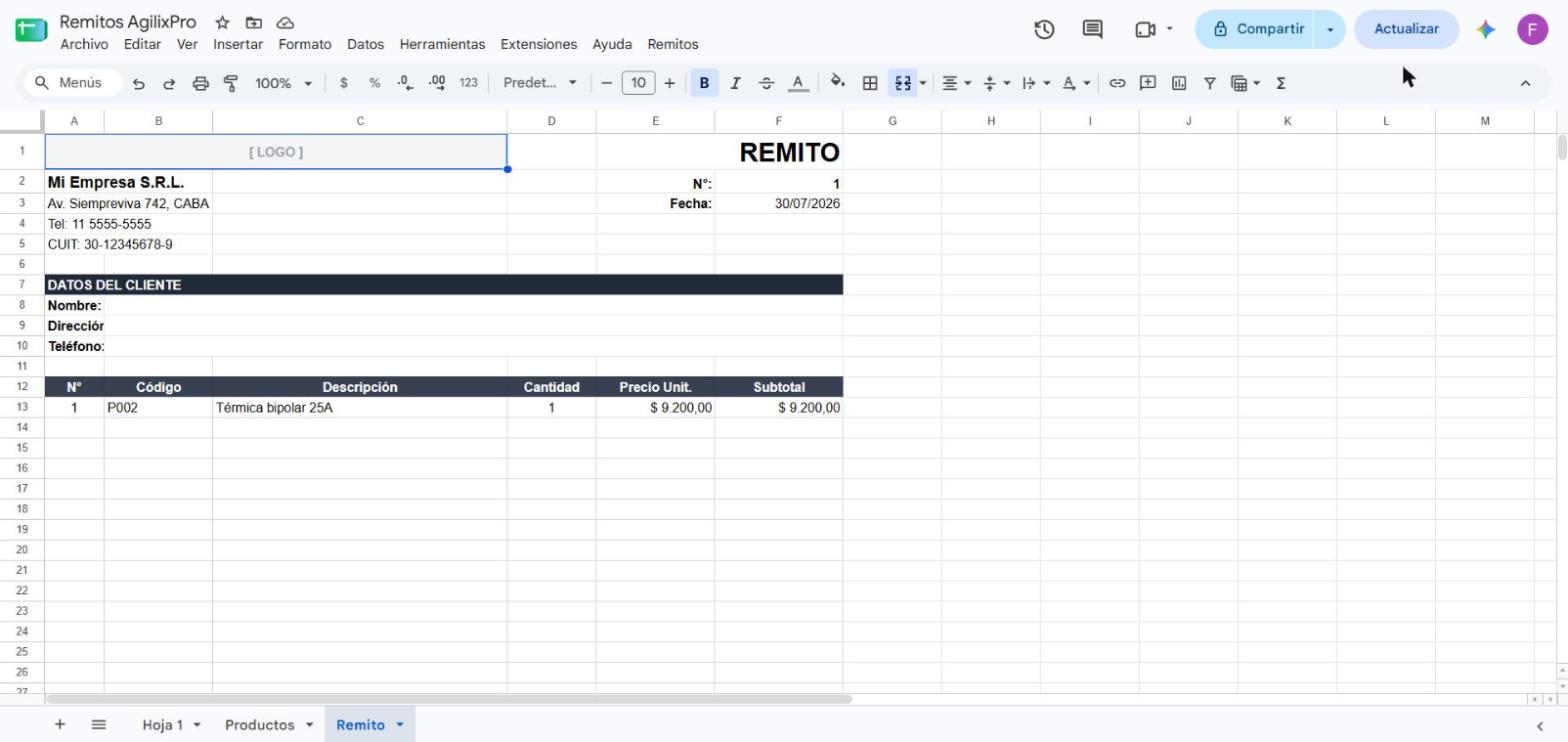Insert a link

click(1117, 83)
